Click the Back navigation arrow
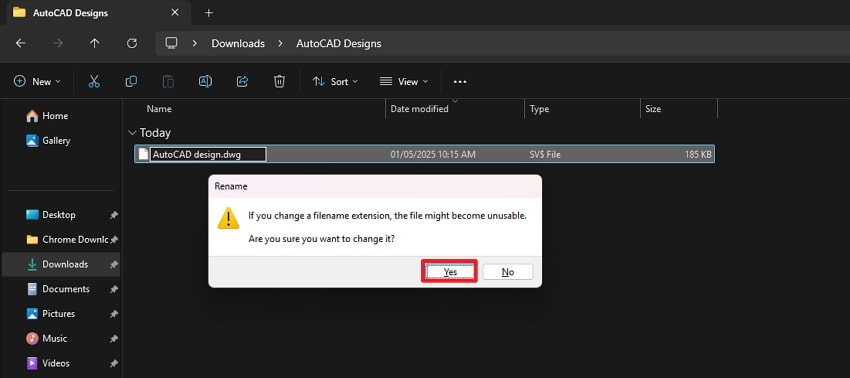The width and height of the screenshot is (850, 378). (21, 43)
